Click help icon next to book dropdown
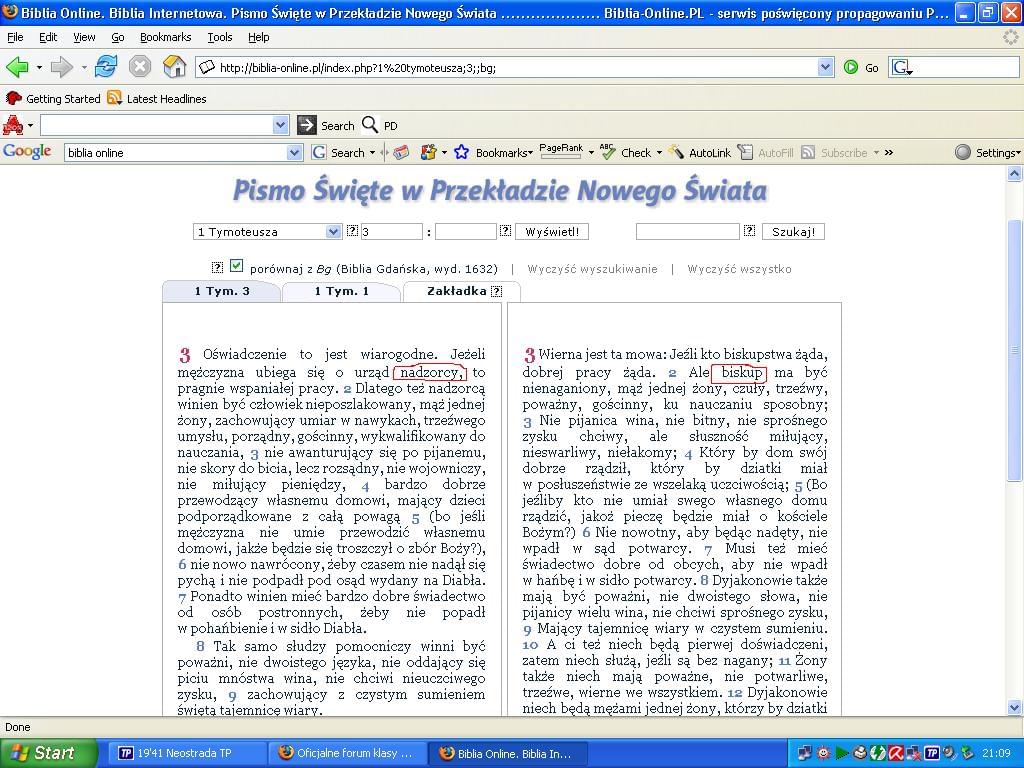This screenshot has height=768, width=1024. (x=352, y=231)
